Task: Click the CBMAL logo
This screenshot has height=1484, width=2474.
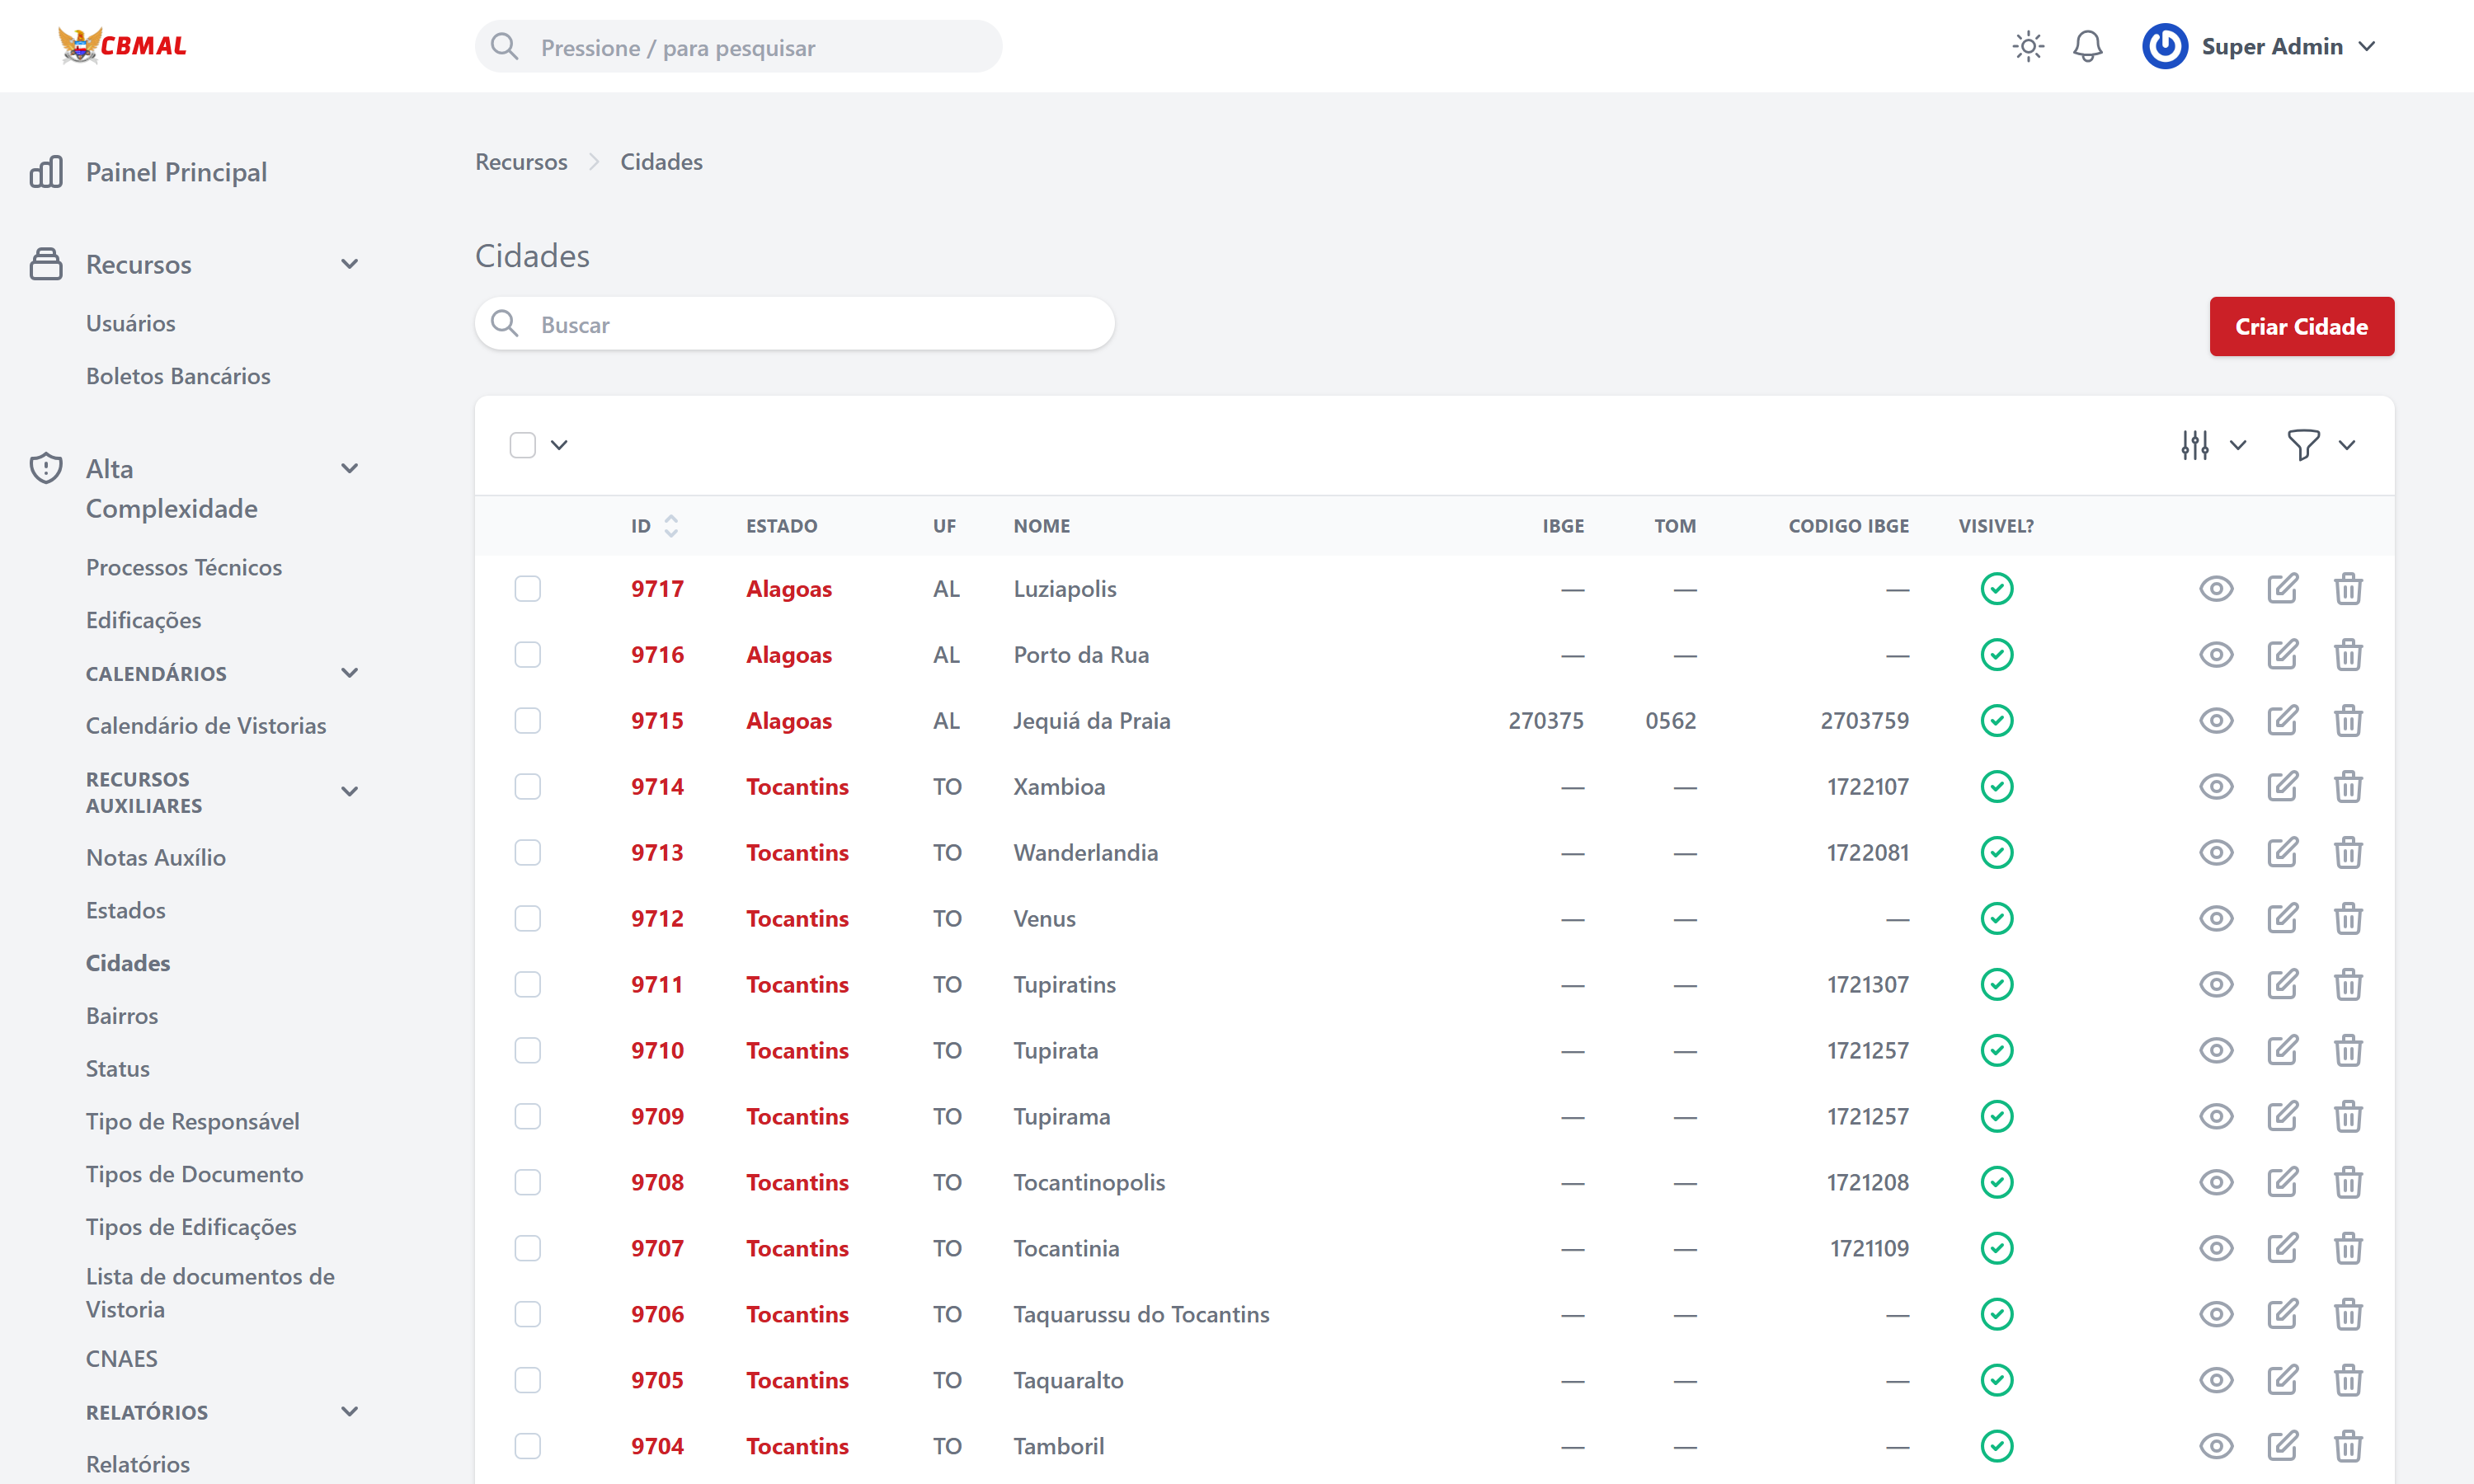Action: coord(122,46)
